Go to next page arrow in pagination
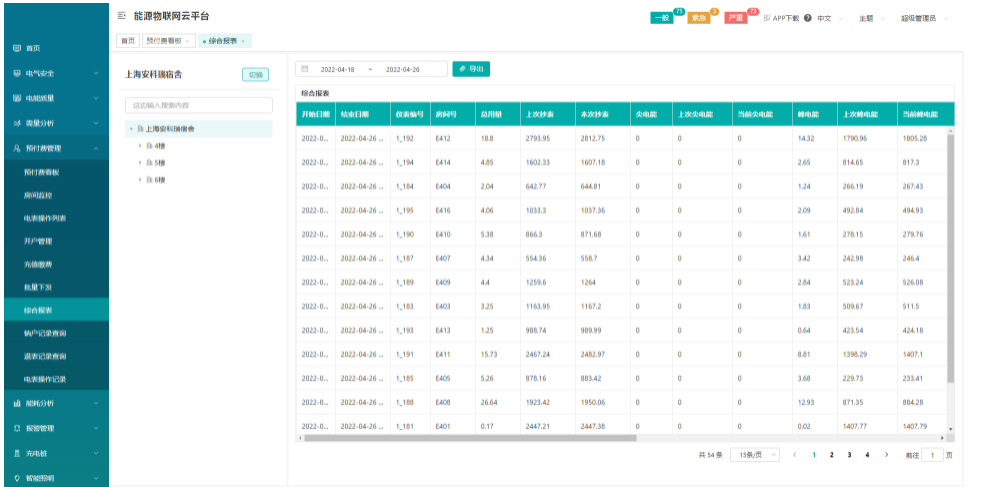The height and width of the screenshot is (487, 1007). [886, 454]
